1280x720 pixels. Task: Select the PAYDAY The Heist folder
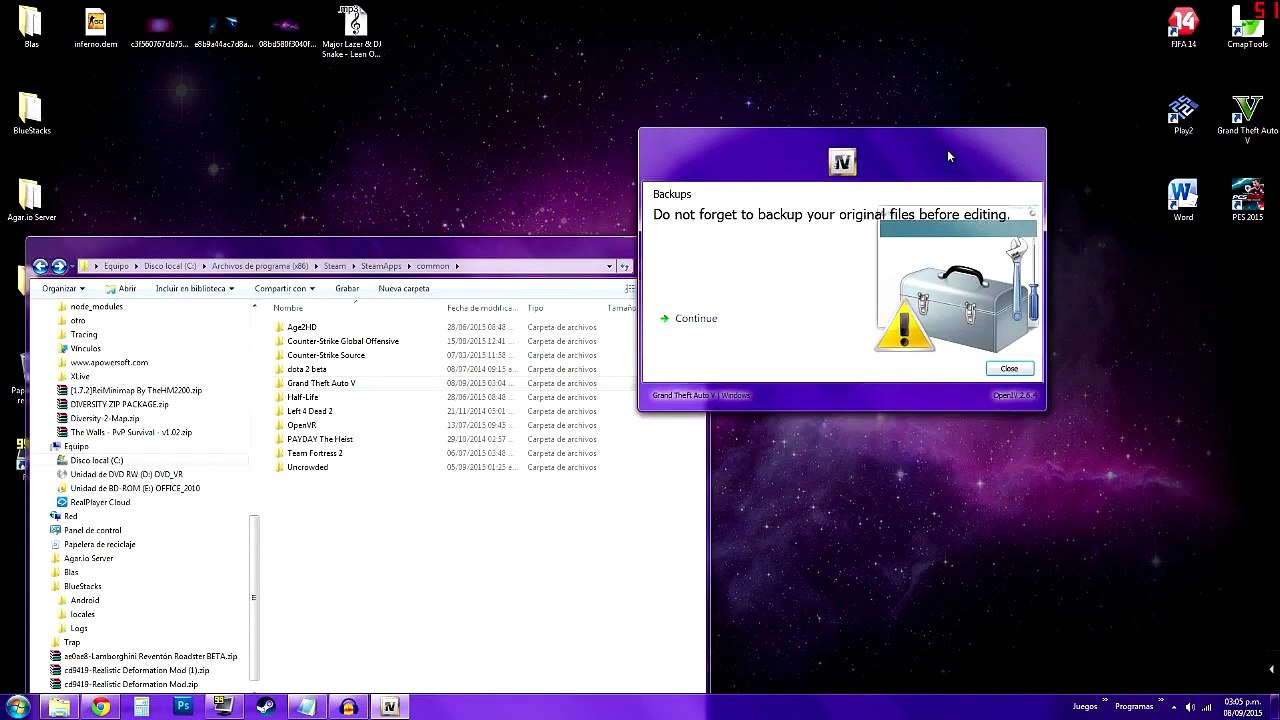320,439
